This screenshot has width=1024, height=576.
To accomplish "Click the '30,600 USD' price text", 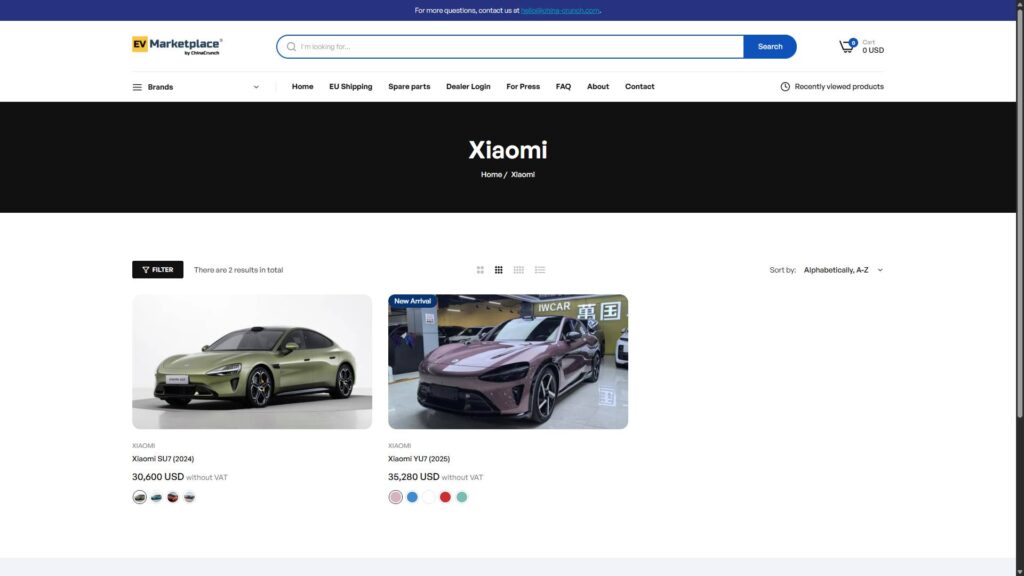I will coord(158,477).
